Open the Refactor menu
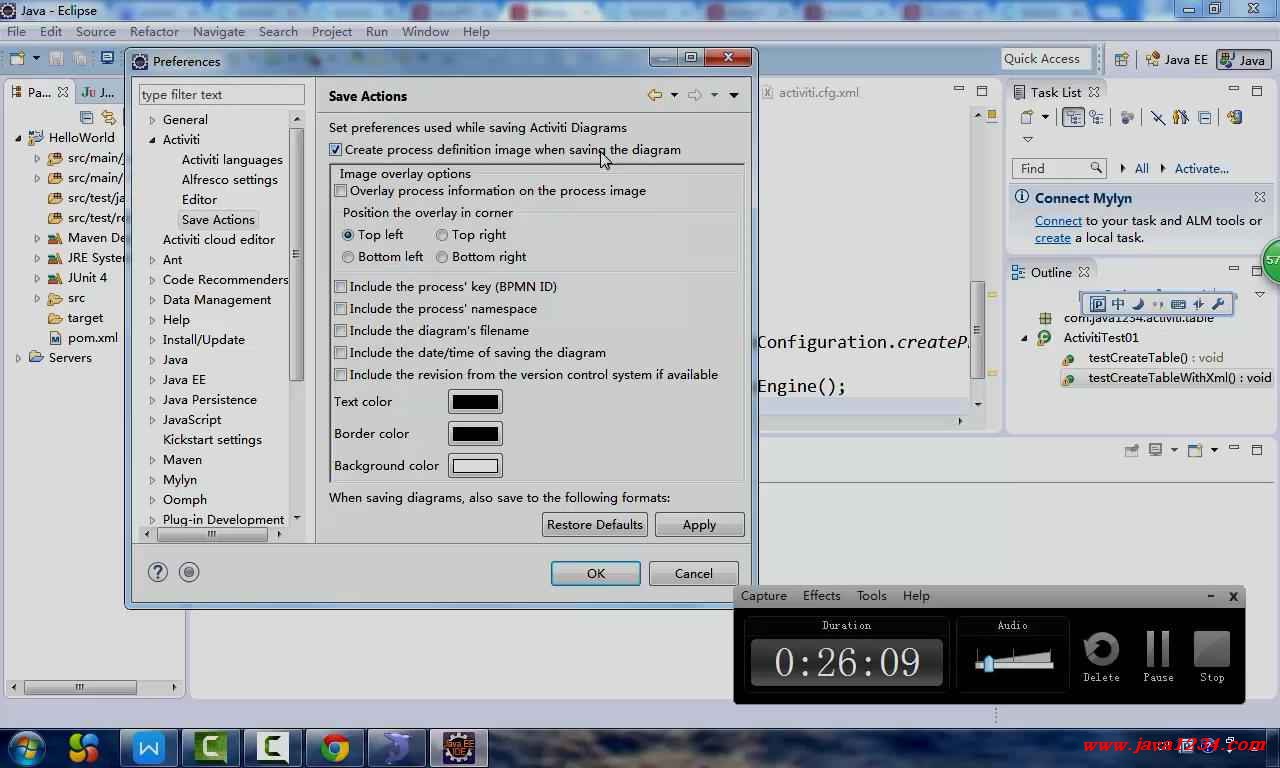1280x768 pixels. click(154, 32)
